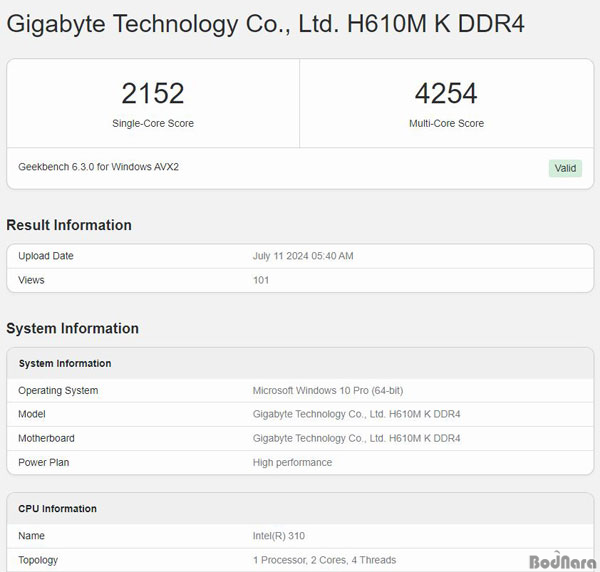The width and height of the screenshot is (600, 572).
Task: Click the Model row label
Action: [x=32, y=414]
